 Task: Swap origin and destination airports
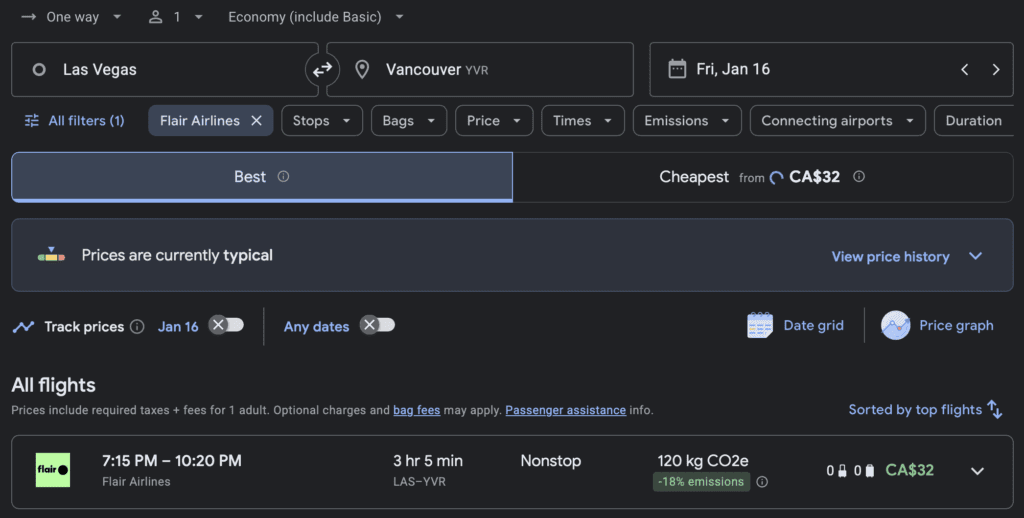pyautogui.click(x=322, y=70)
